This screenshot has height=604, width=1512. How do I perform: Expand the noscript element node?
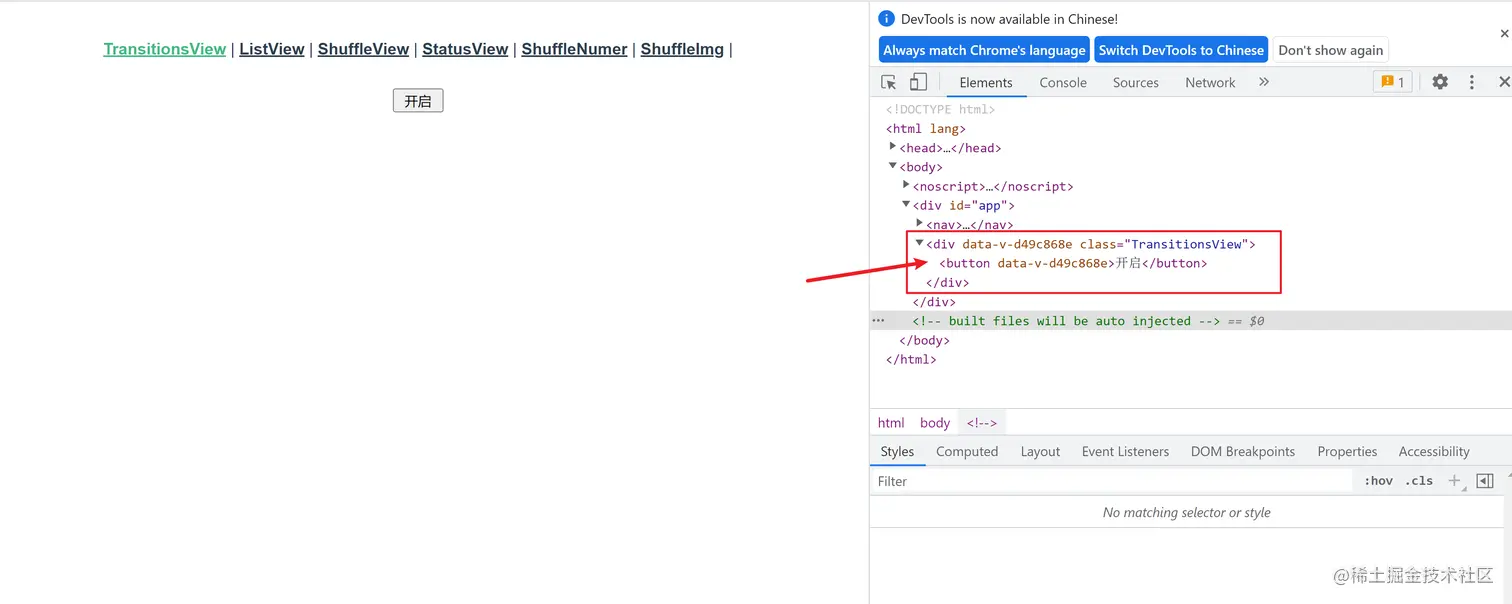tap(906, 185)
